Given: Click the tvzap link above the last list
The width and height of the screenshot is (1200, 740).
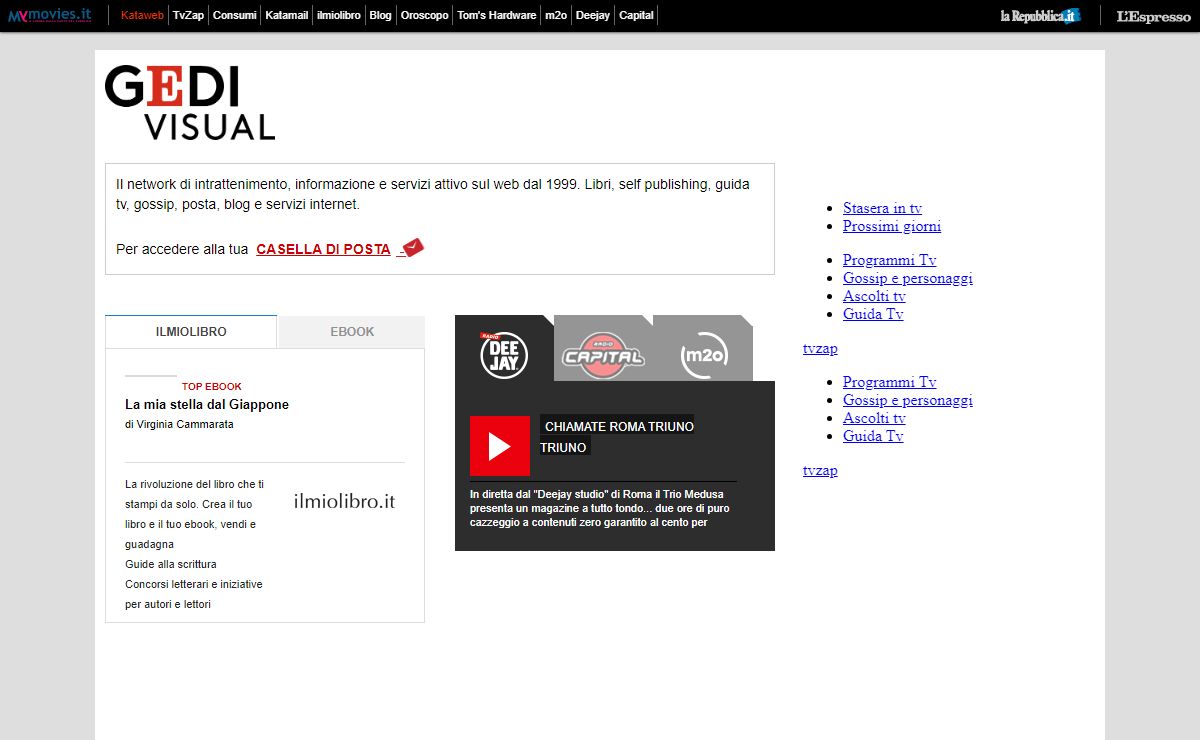Looking at the screenshot, I should pos(820,348).
